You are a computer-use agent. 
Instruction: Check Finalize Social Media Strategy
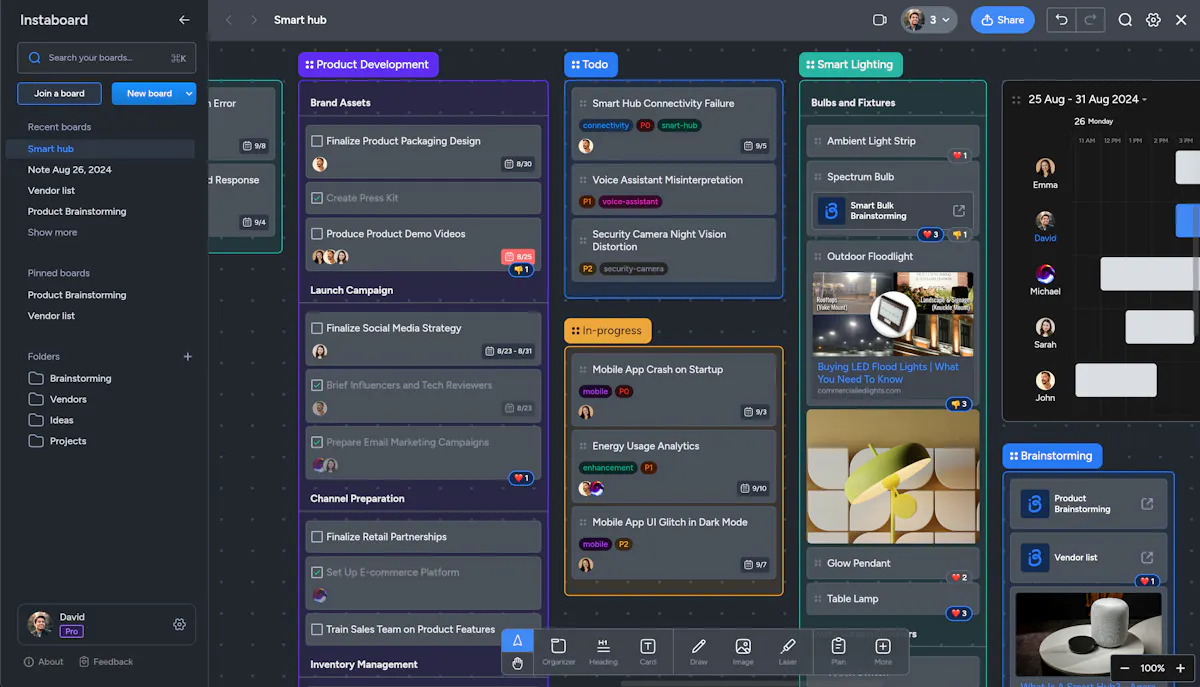(317, 328)
